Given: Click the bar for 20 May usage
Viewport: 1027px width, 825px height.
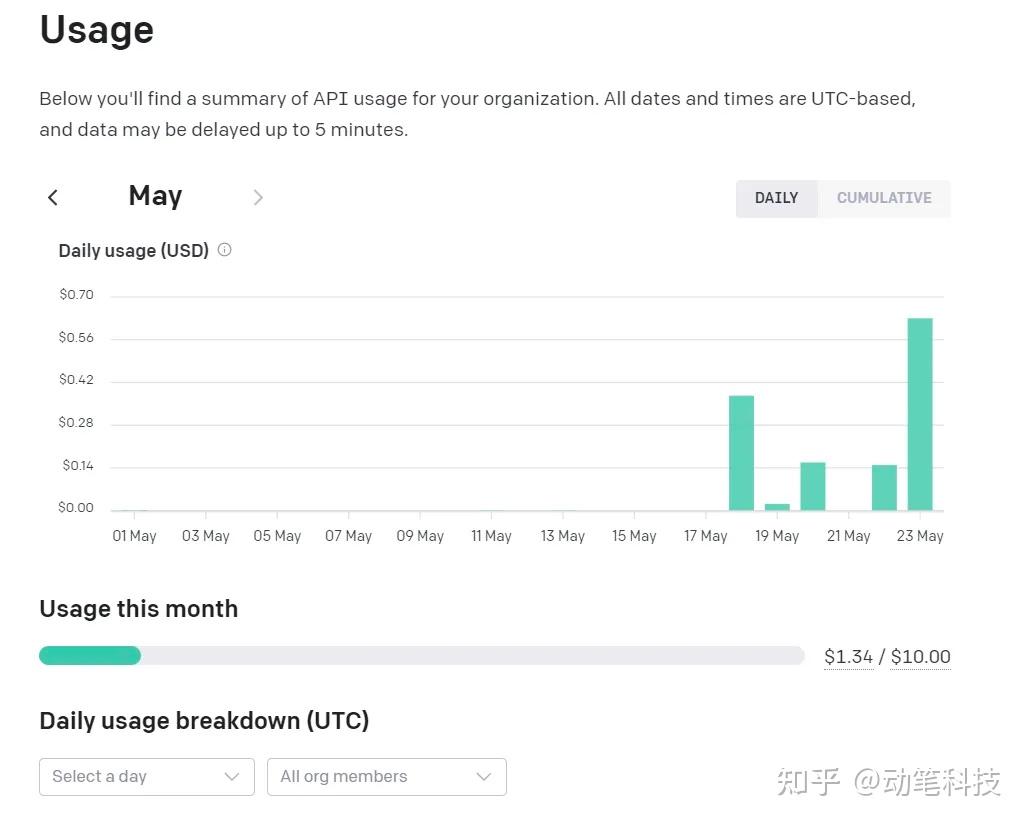Looking at the screenshot, I should (813, 486).
